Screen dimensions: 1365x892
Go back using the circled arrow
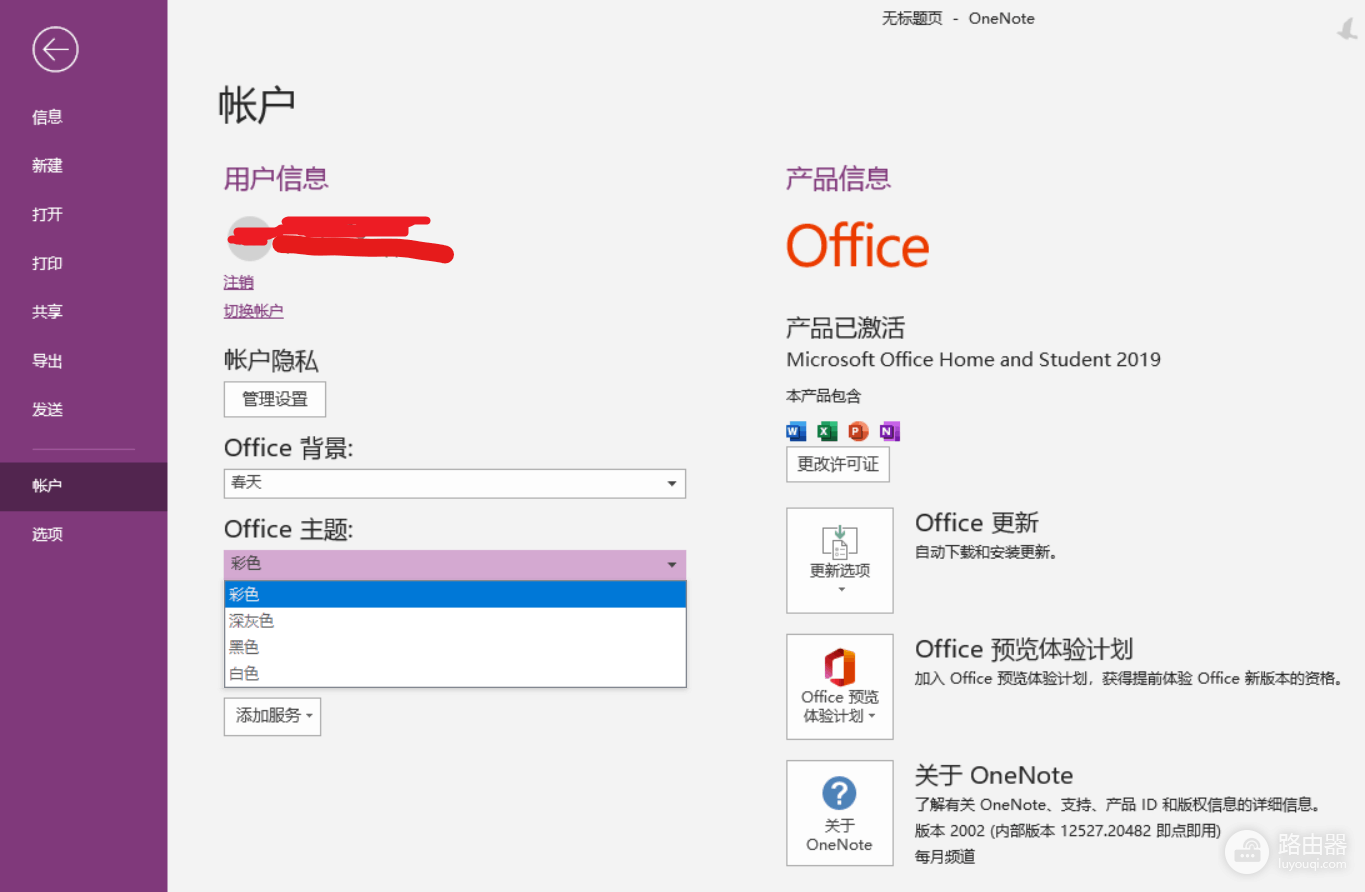point(55,49)
